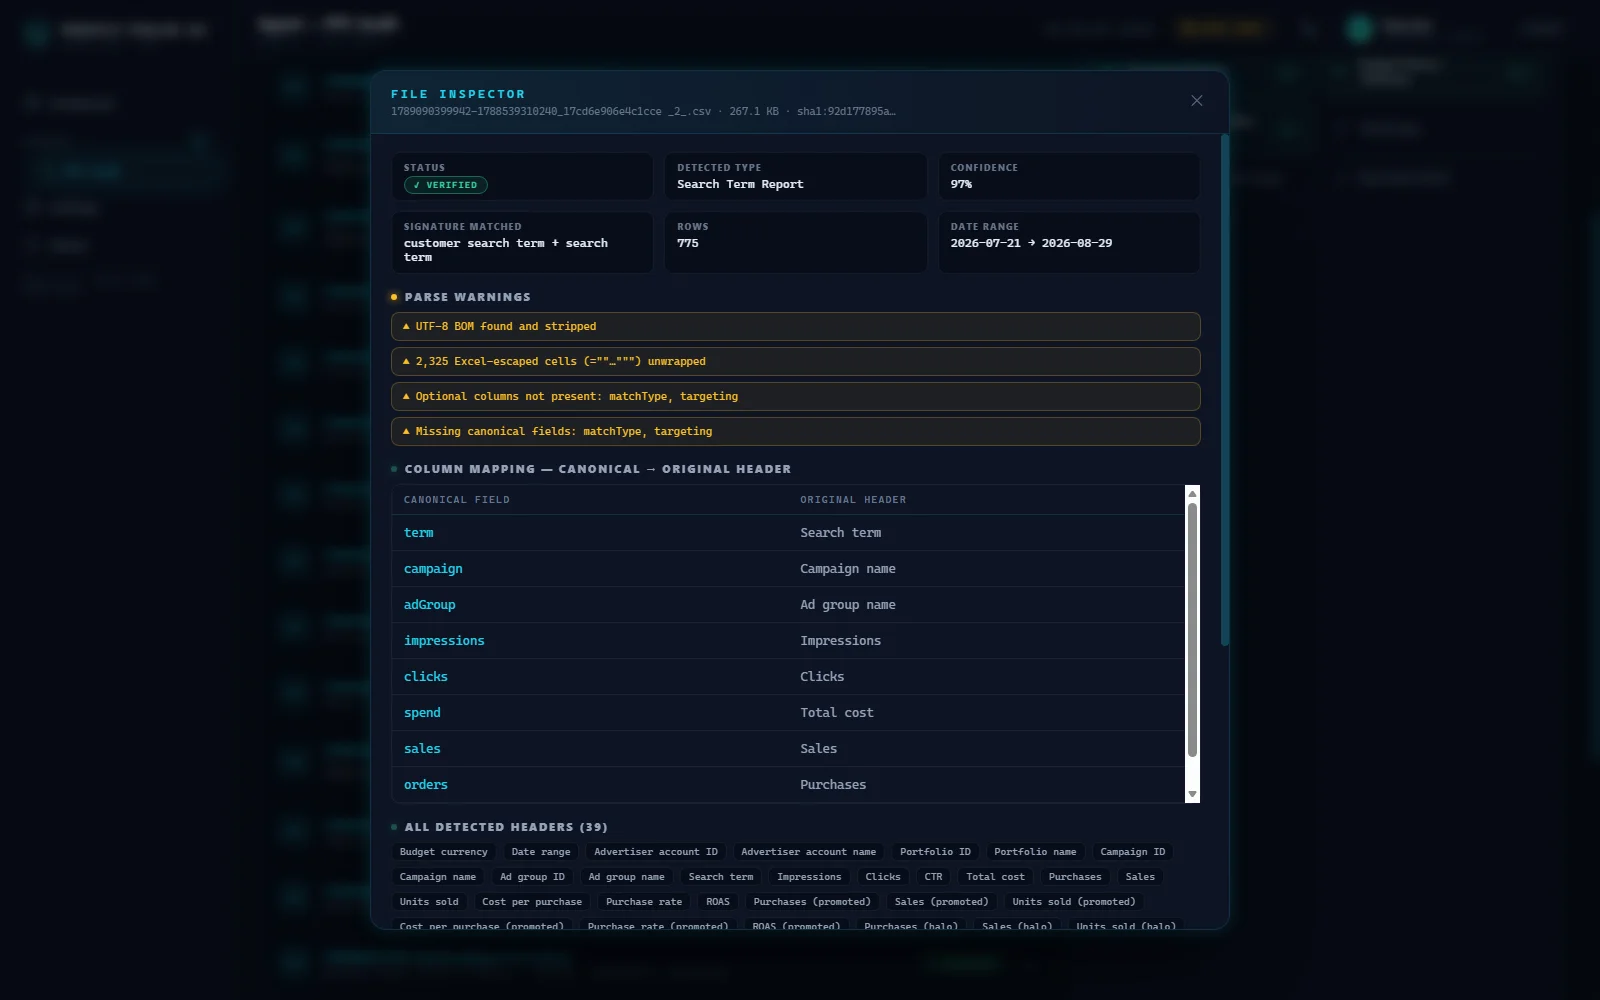This screenshot has width=1600, height=1000.
Task: Click the scroll-down arrow of the column mapping table
Action: [1192, 794]
